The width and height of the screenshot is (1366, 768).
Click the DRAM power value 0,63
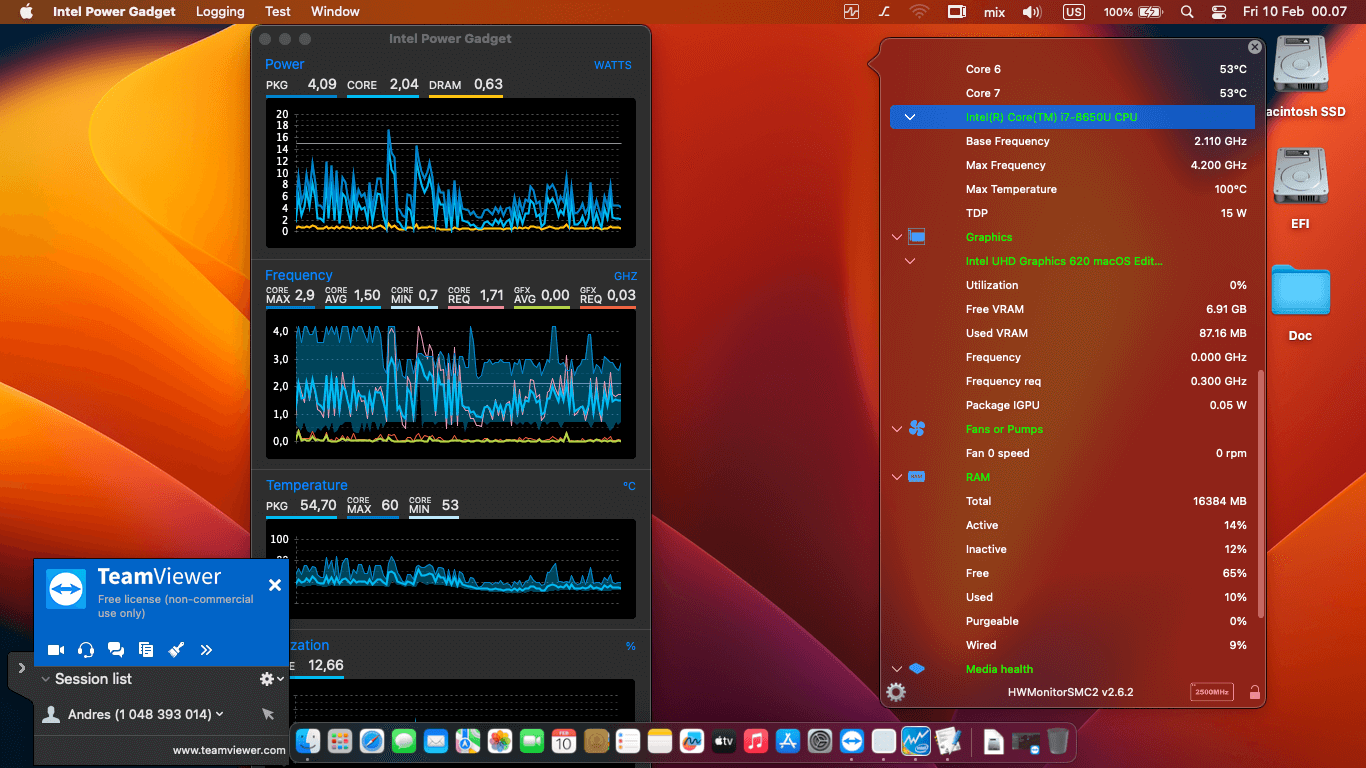tap(488, 84)
